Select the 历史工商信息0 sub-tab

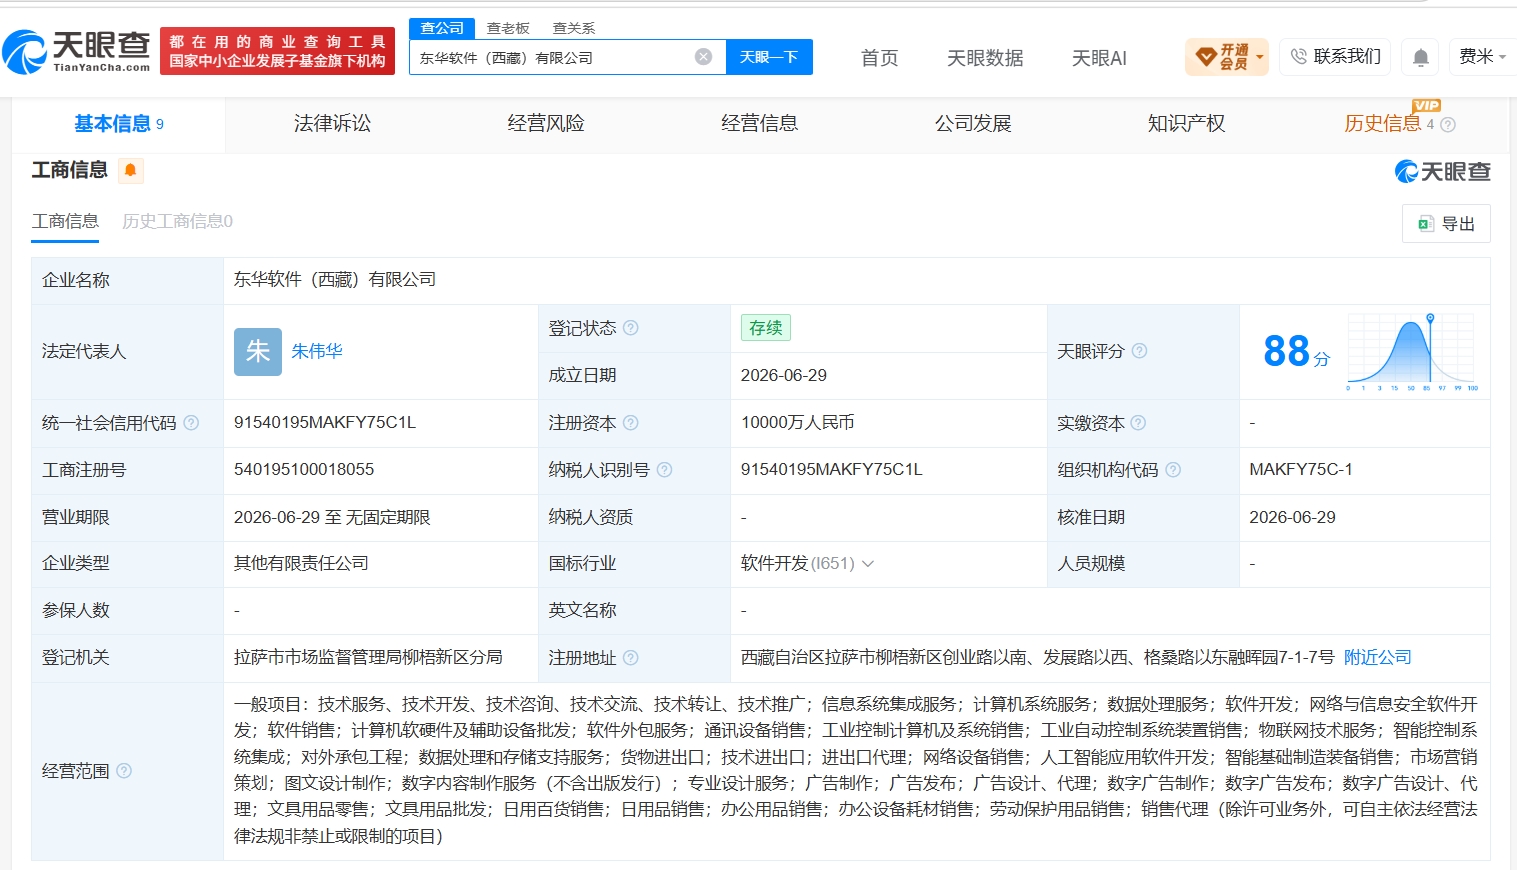[x=177, y=221]
